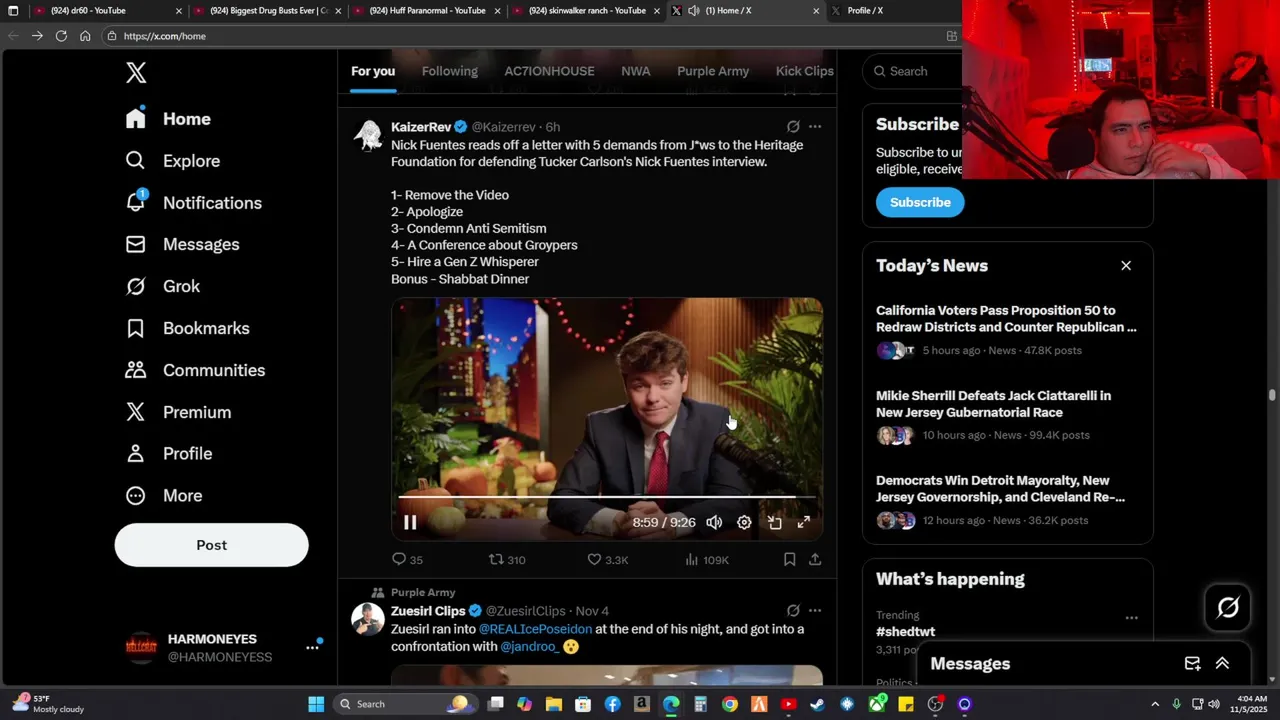This screenshot has height=720, width=1280.
Task: Switch to the For you tab
Action: pos(373,71)
